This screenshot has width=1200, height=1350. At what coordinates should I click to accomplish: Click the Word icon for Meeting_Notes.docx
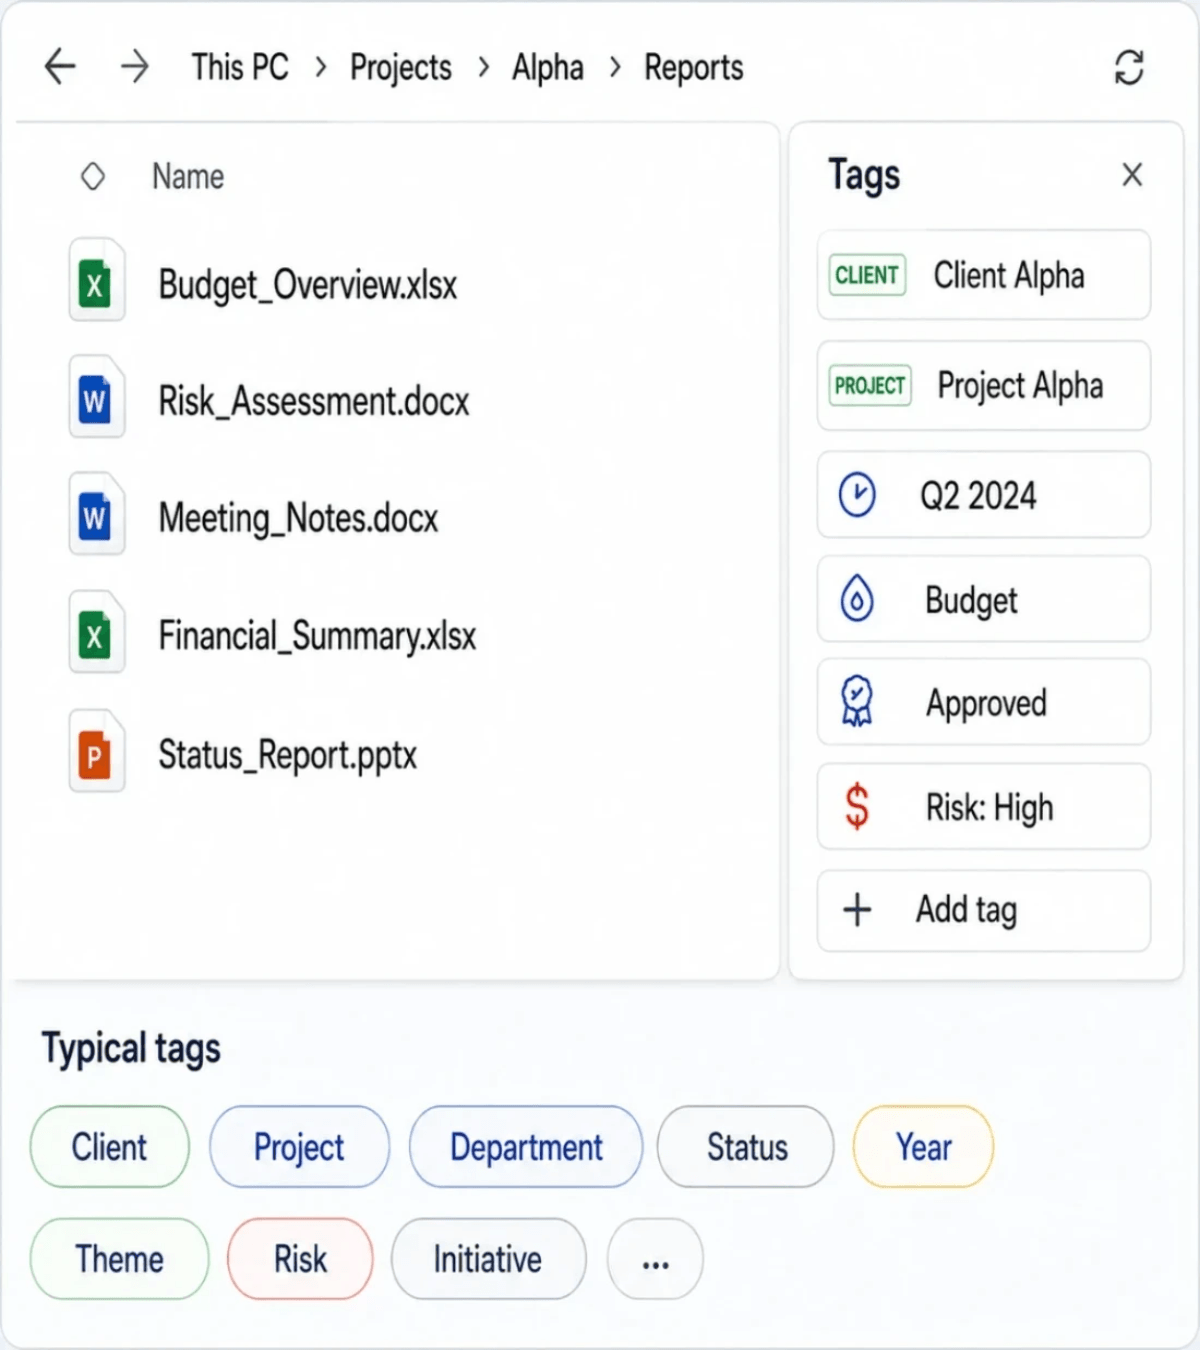point(97,514)
